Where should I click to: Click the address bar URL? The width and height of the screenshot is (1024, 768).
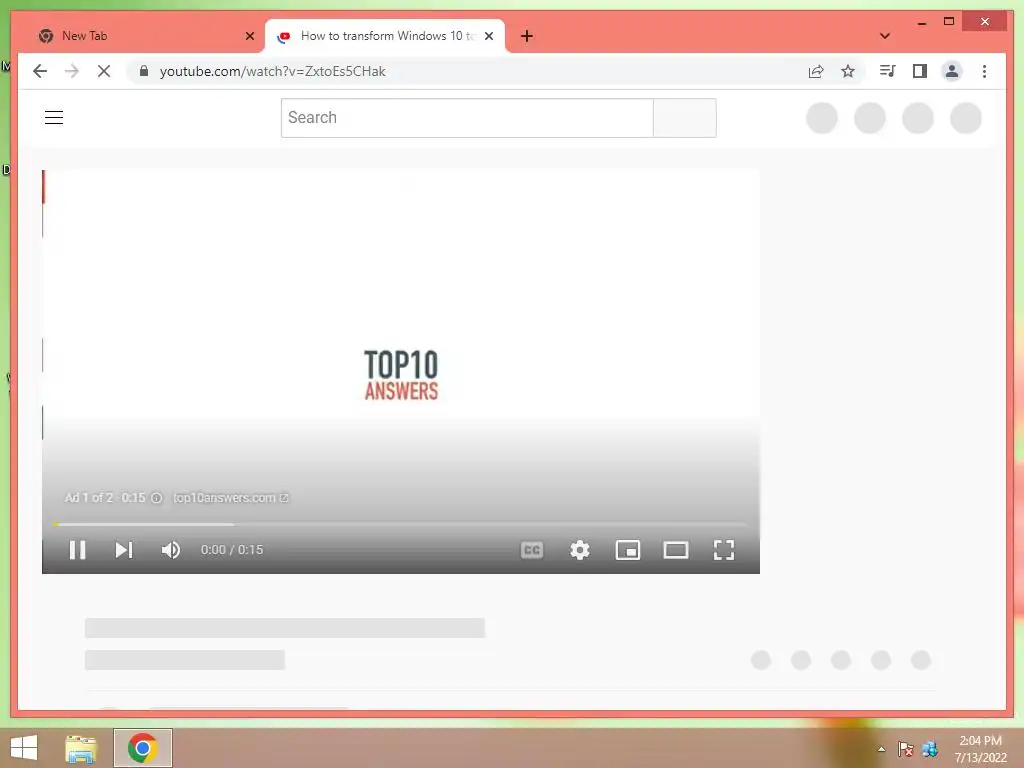tap(273, 71)
